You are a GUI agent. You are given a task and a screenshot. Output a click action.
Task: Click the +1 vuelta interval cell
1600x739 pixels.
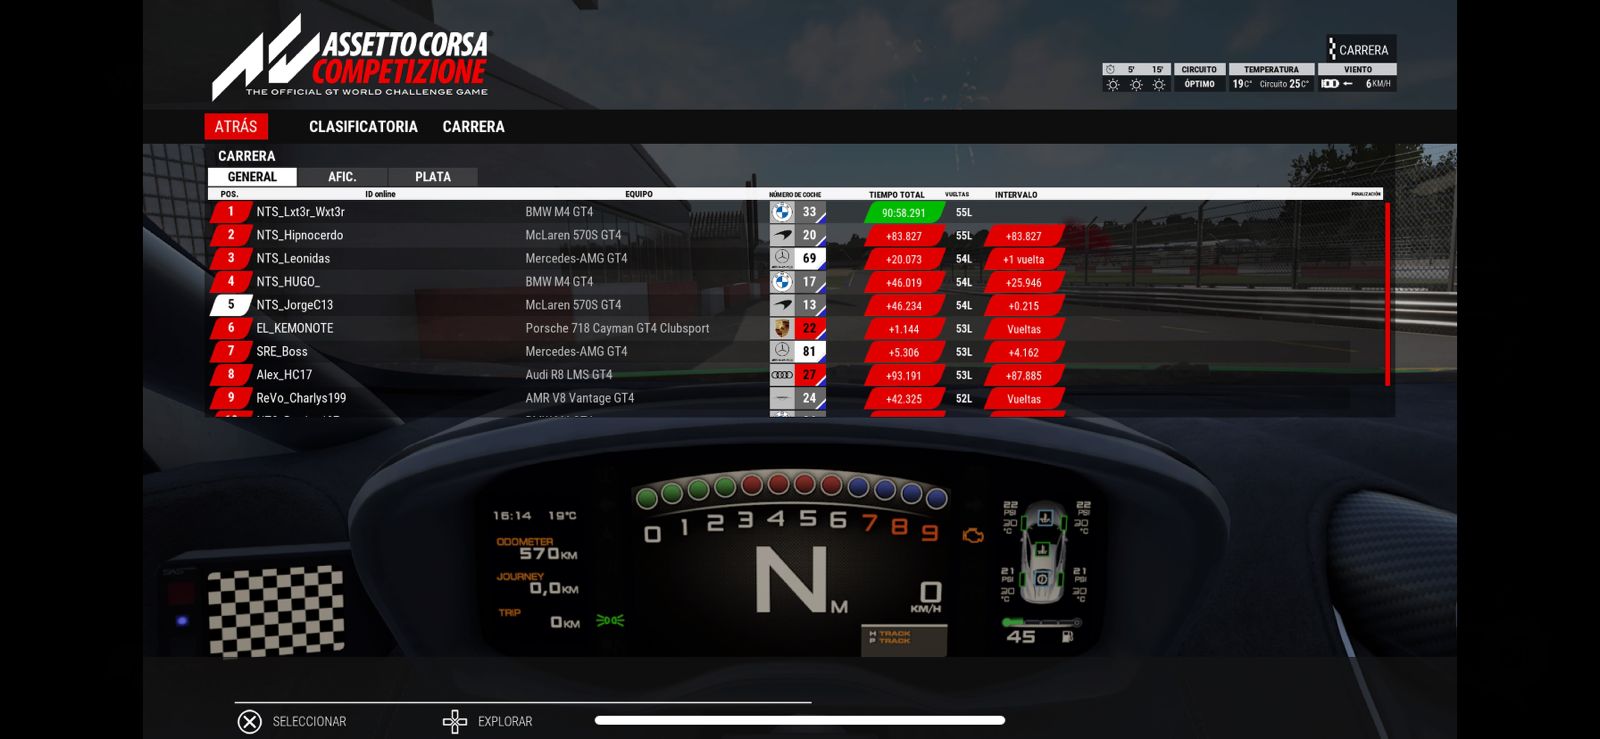[1023, 259]
